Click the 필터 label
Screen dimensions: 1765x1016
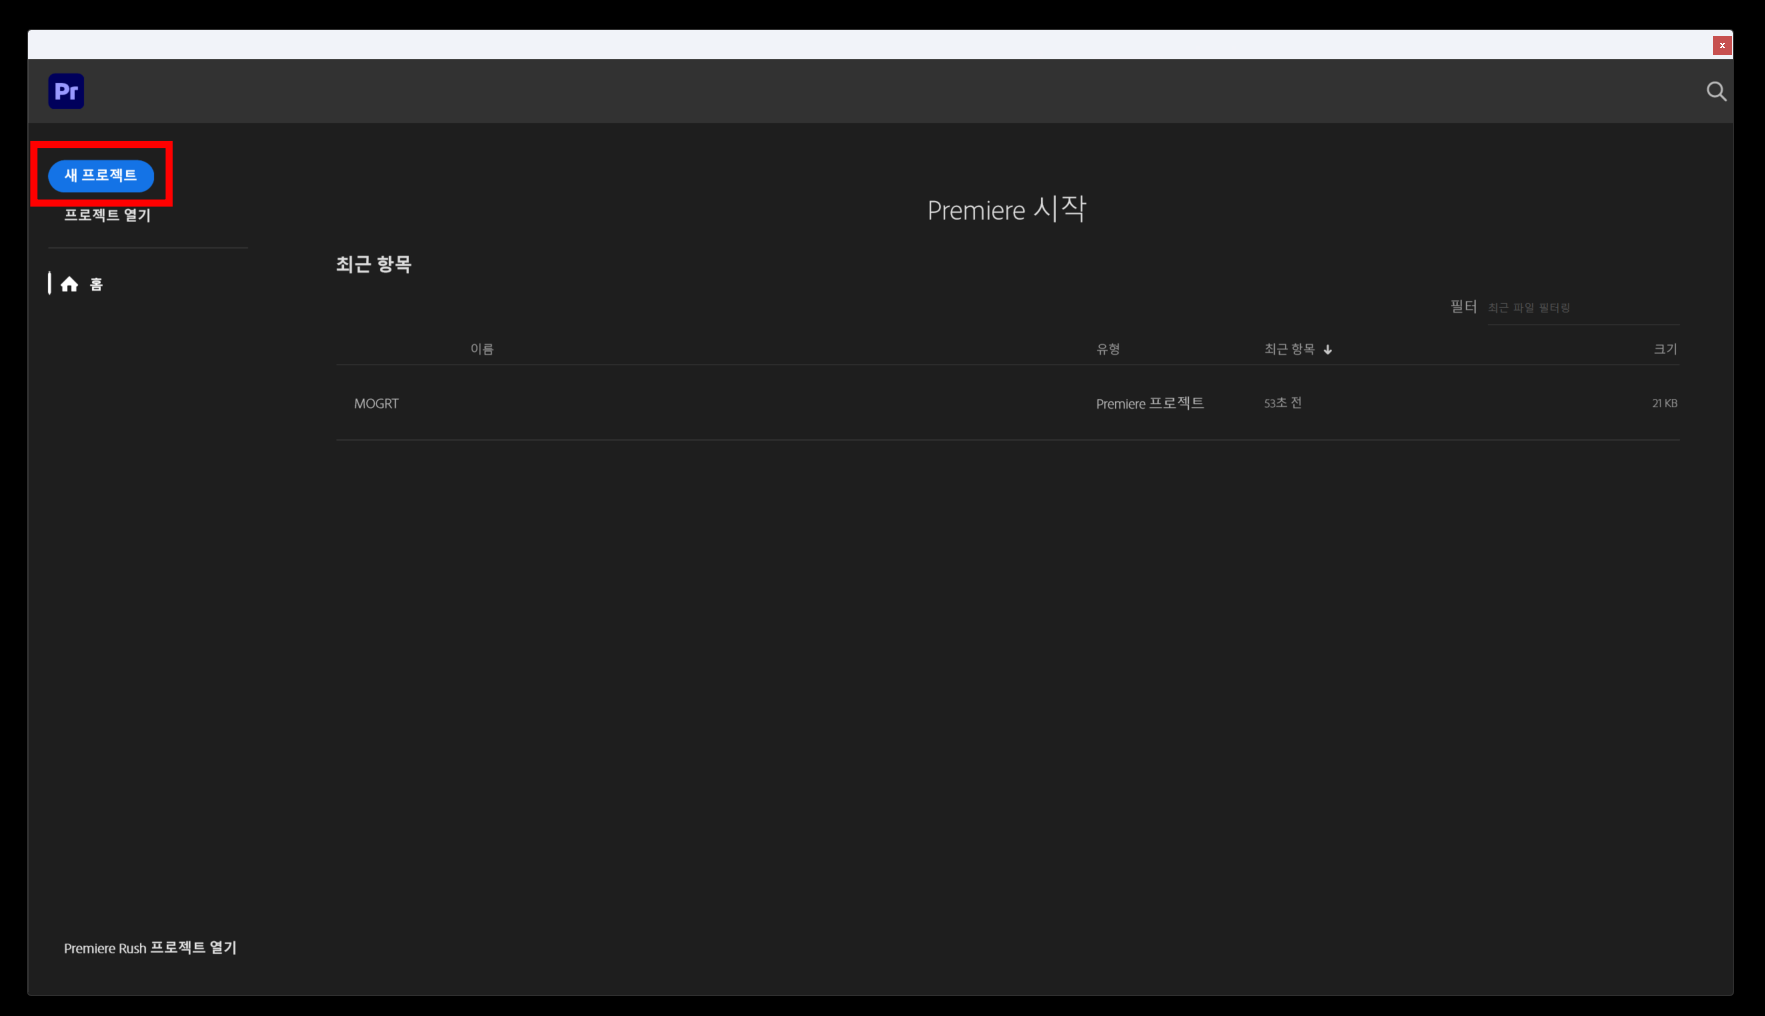[1463, 306]
